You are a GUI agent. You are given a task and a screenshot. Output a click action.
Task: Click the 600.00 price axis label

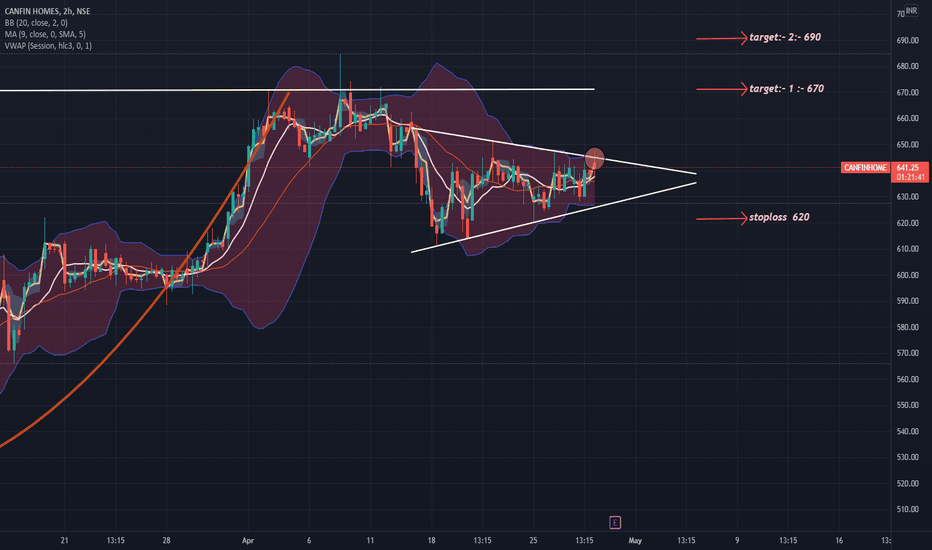[x=908, y=275]
